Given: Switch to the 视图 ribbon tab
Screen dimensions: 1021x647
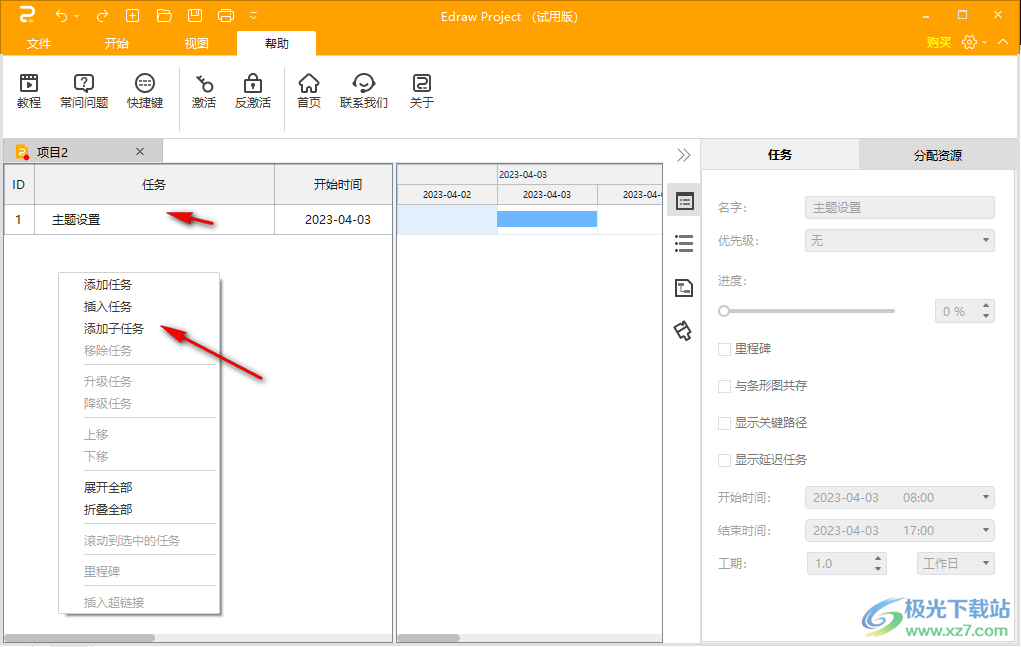Looking at the screenshot, I should (196, 44).
